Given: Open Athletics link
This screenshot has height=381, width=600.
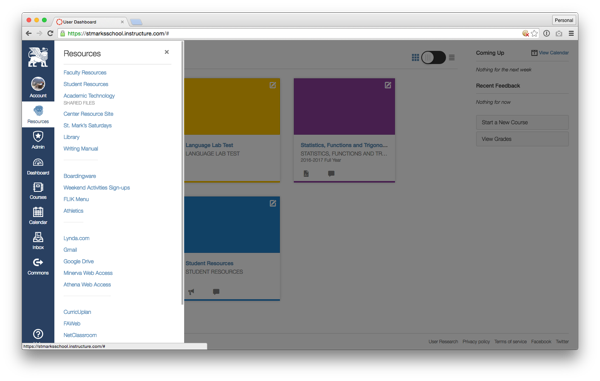Looking at the screenshot, I should (73, 211).
